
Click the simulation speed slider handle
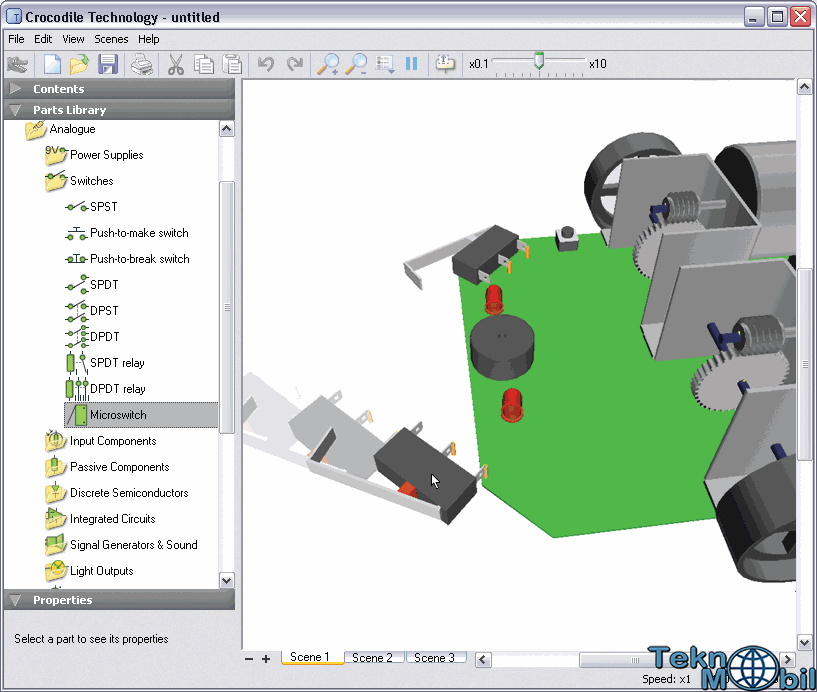tap(539, 61)
